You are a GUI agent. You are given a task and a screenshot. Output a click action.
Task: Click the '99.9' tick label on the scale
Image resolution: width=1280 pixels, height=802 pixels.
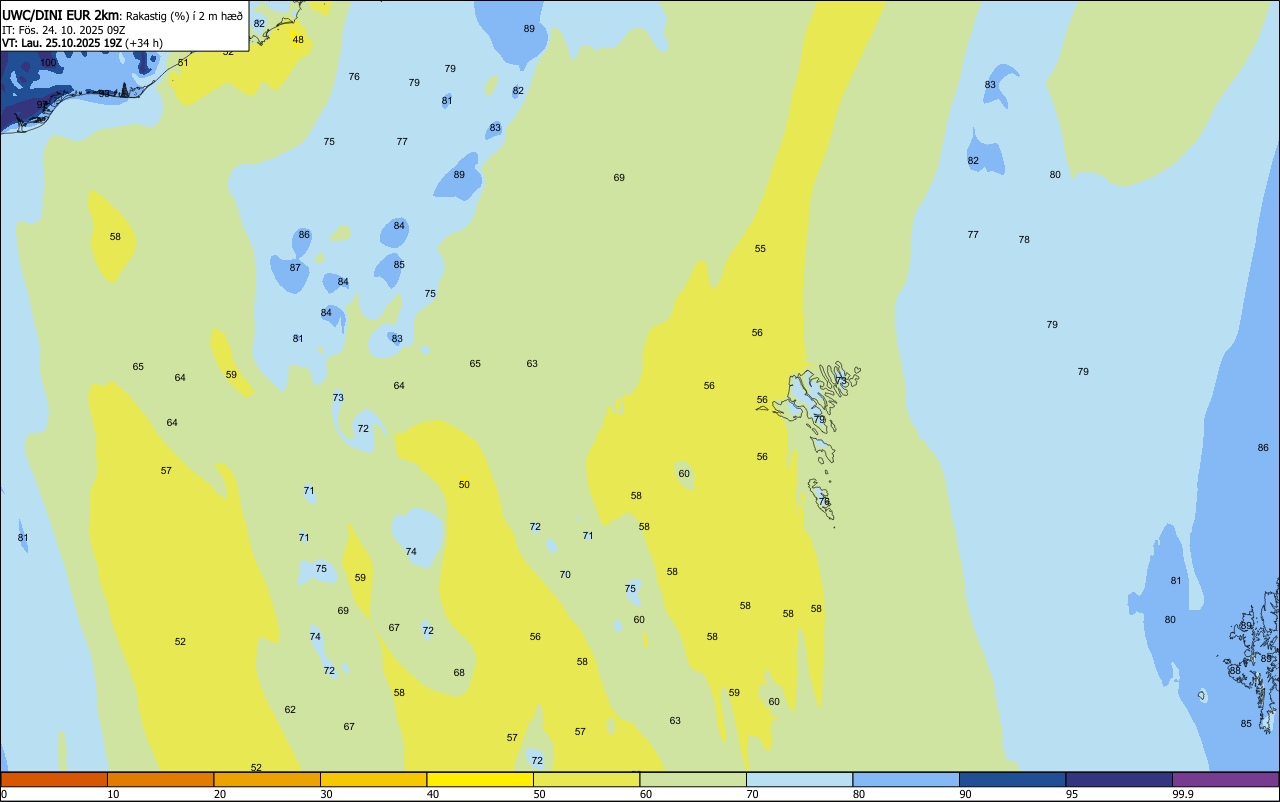click(x=1183, y=794)
